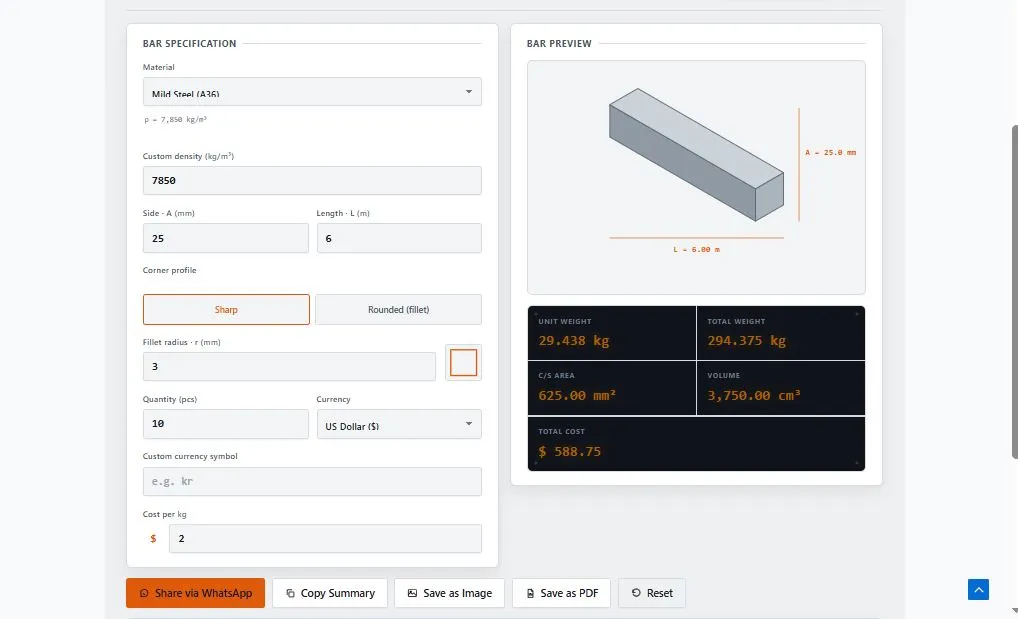Click the Fillet radius input field

point(289,366)
